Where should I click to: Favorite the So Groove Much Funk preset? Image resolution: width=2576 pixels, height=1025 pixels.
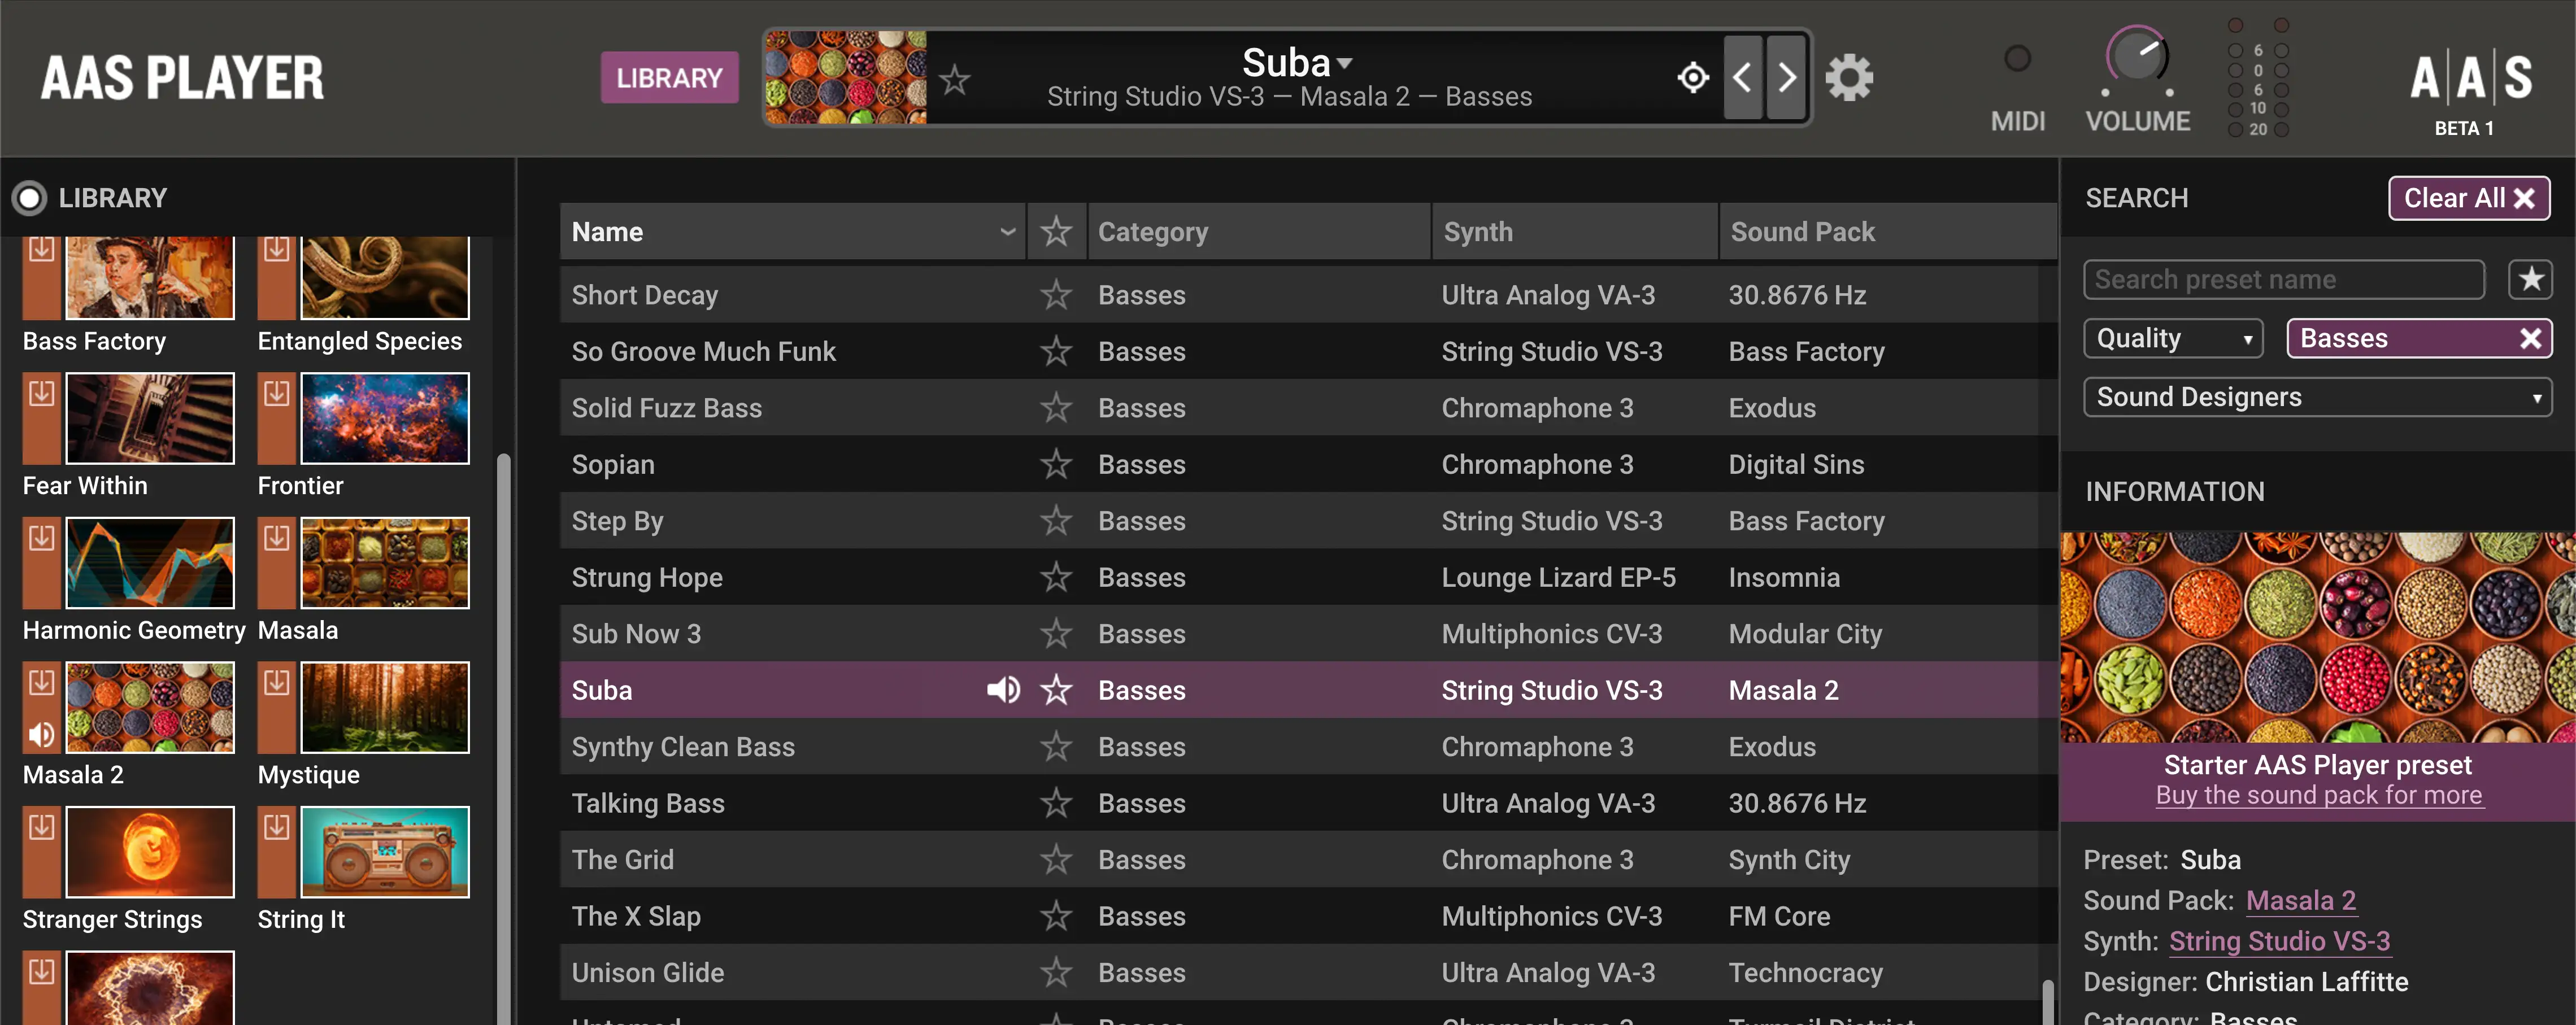[1056, 351]
